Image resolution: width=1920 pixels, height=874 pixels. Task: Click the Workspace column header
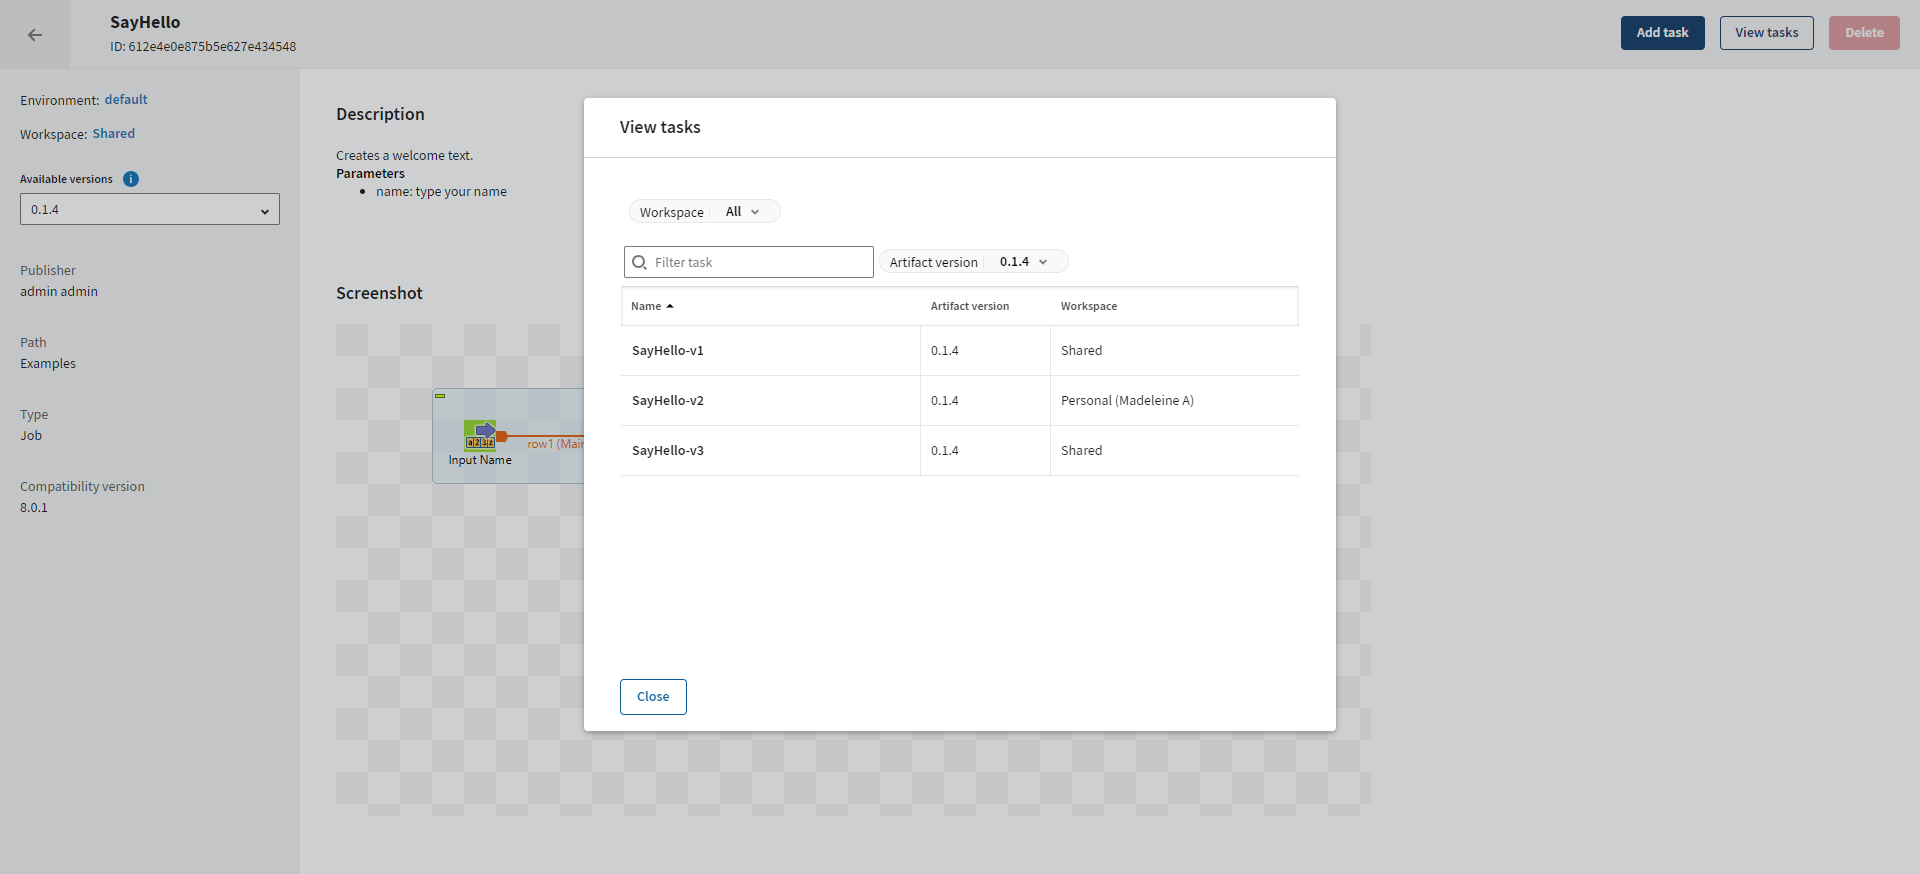point(1088,307)
